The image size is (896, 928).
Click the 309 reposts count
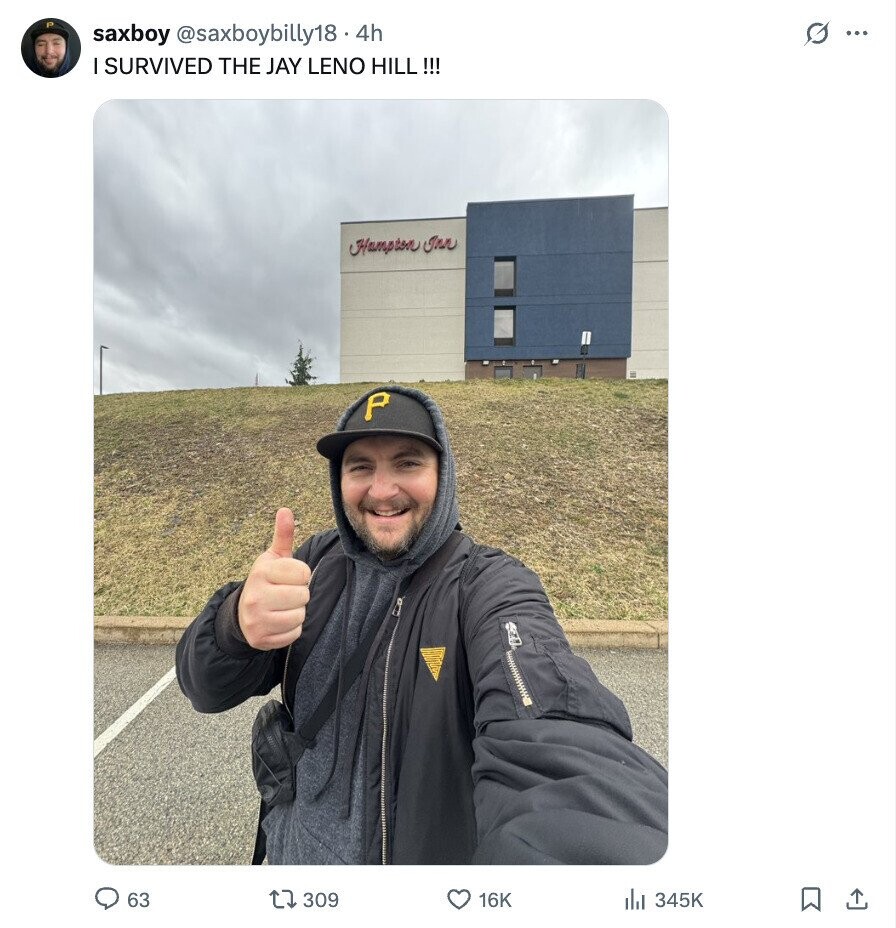click(x=321, y=900)
